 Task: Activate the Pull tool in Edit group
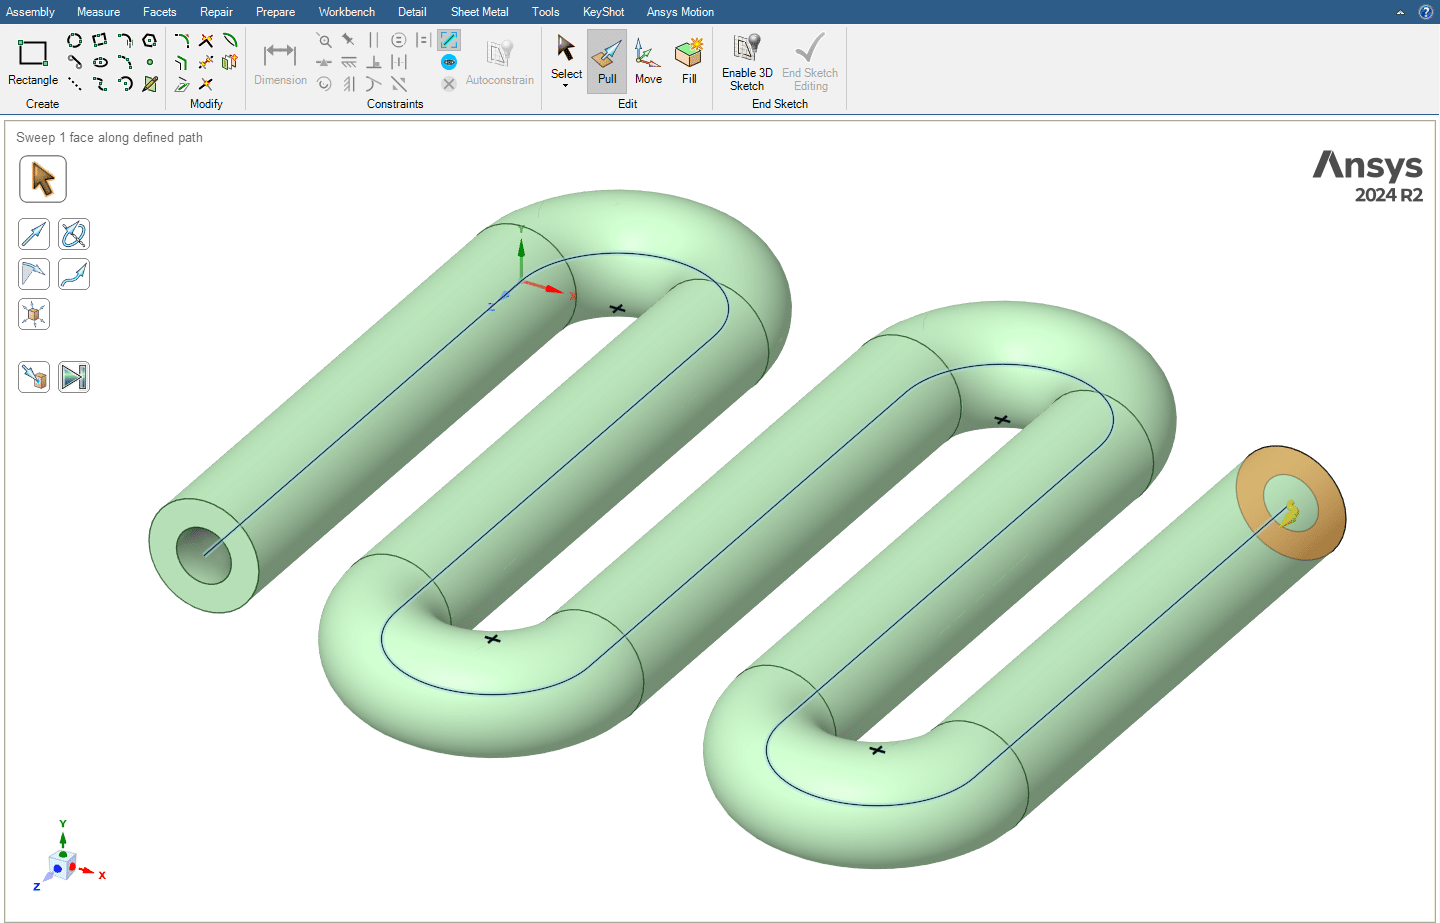coord(607,61)
